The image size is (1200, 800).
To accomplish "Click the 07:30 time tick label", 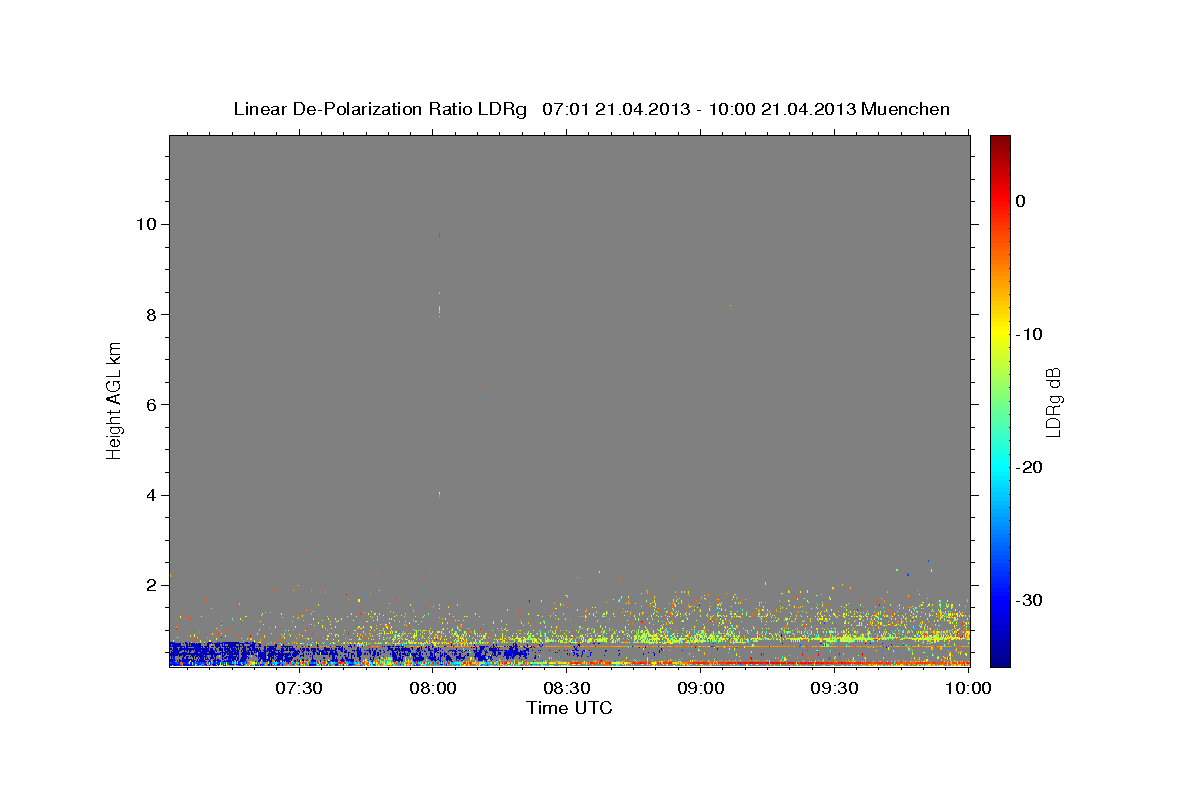I will [299, 688].
